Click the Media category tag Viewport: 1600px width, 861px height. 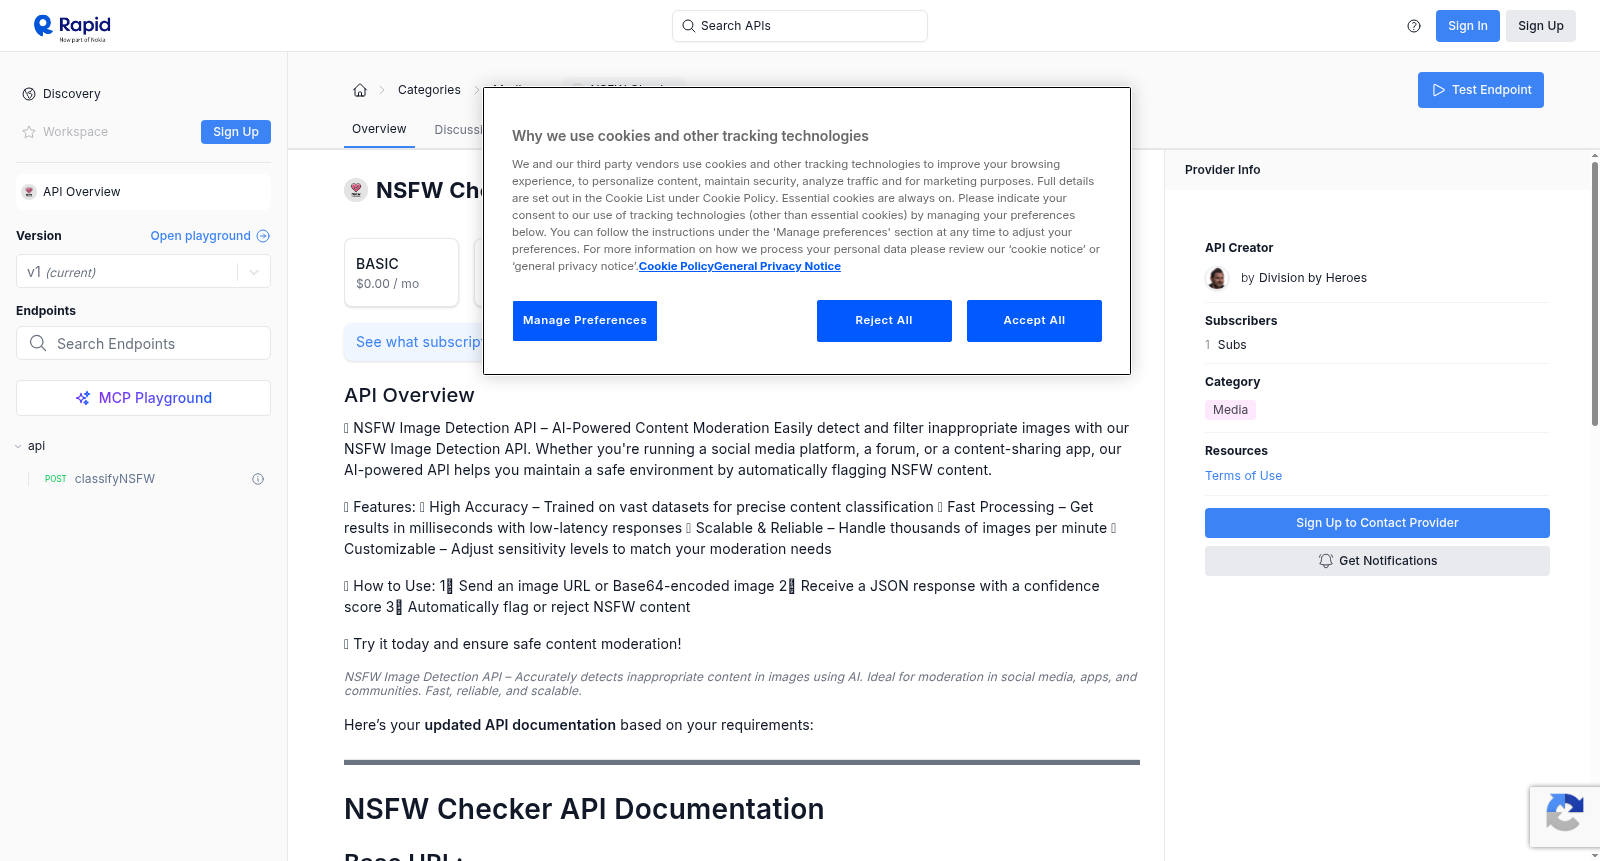coord(1230,410)
